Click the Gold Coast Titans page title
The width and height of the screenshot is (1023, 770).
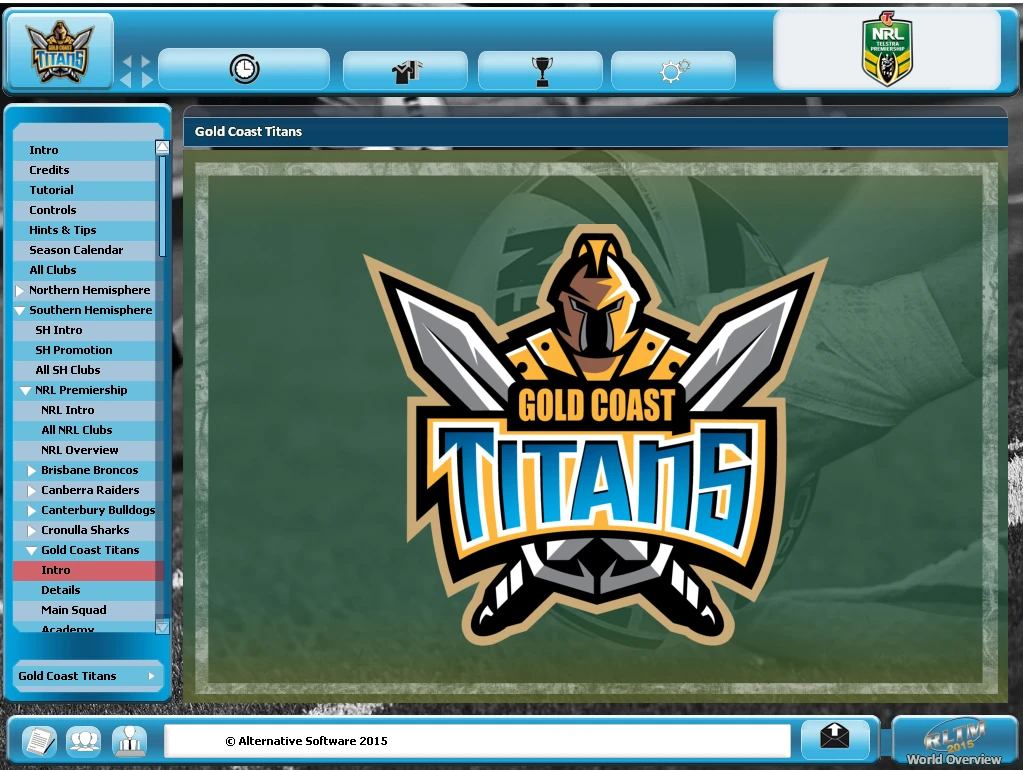pyautogui.click(x=248, y=132)
